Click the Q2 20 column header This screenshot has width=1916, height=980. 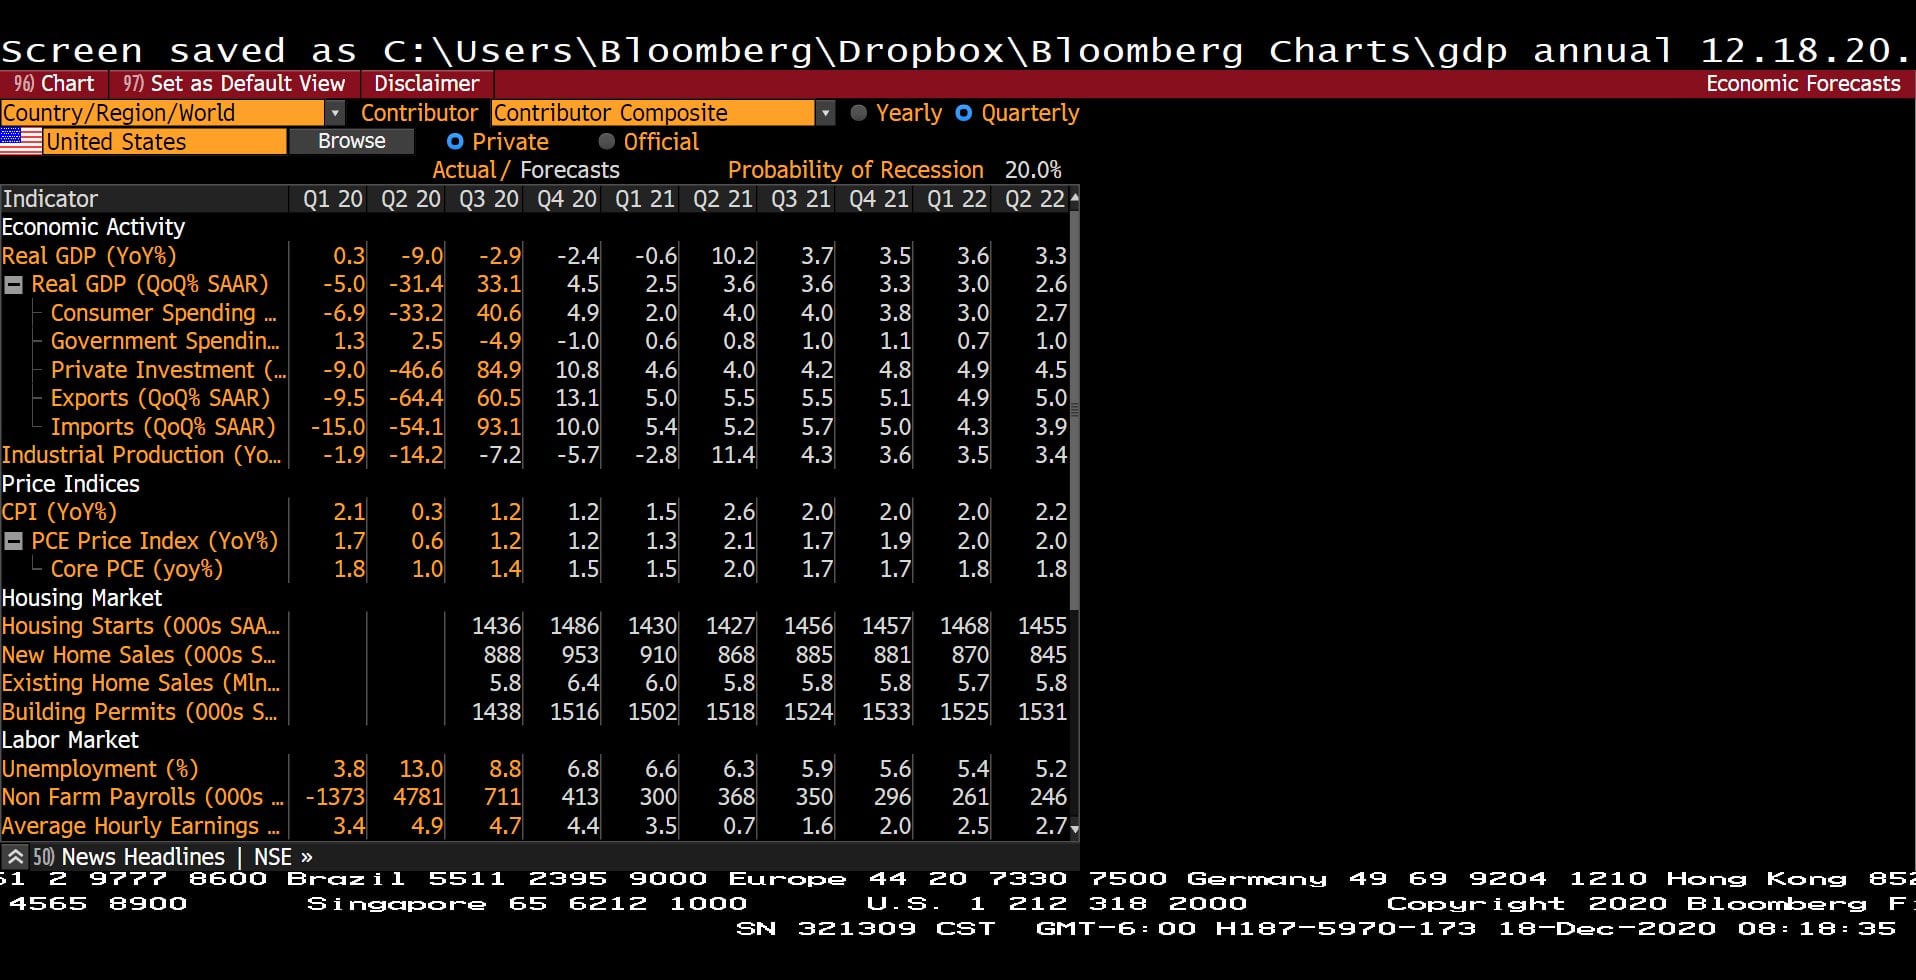(411, 199)
